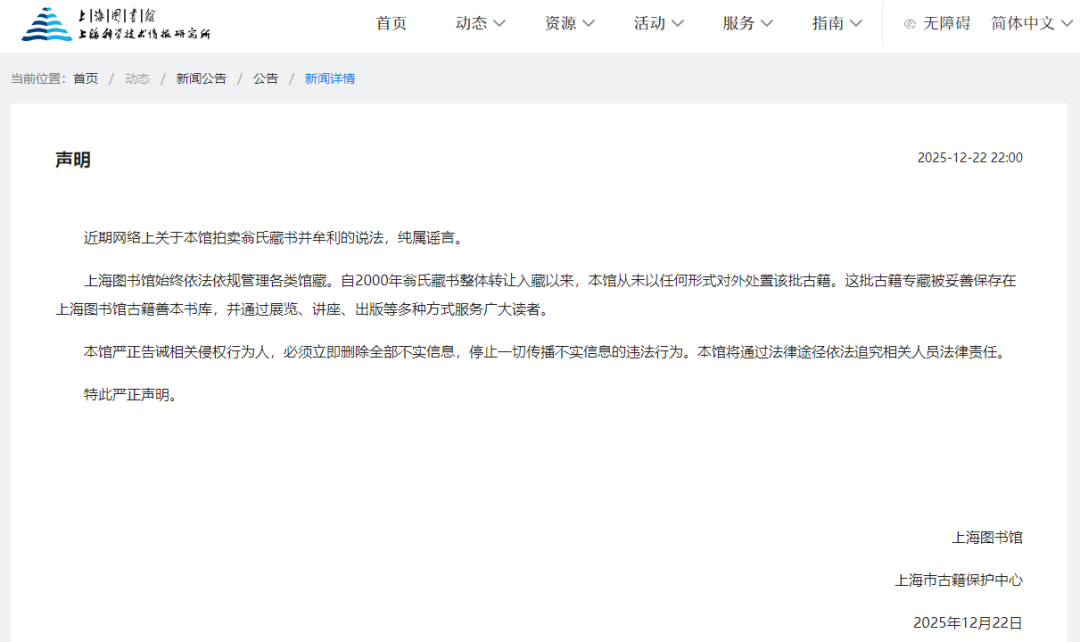Click the 无障碍 accessibility eye icon
The width and height of the screenshot is (1080, 642).
pyautogui.click(x=910, y=24)
